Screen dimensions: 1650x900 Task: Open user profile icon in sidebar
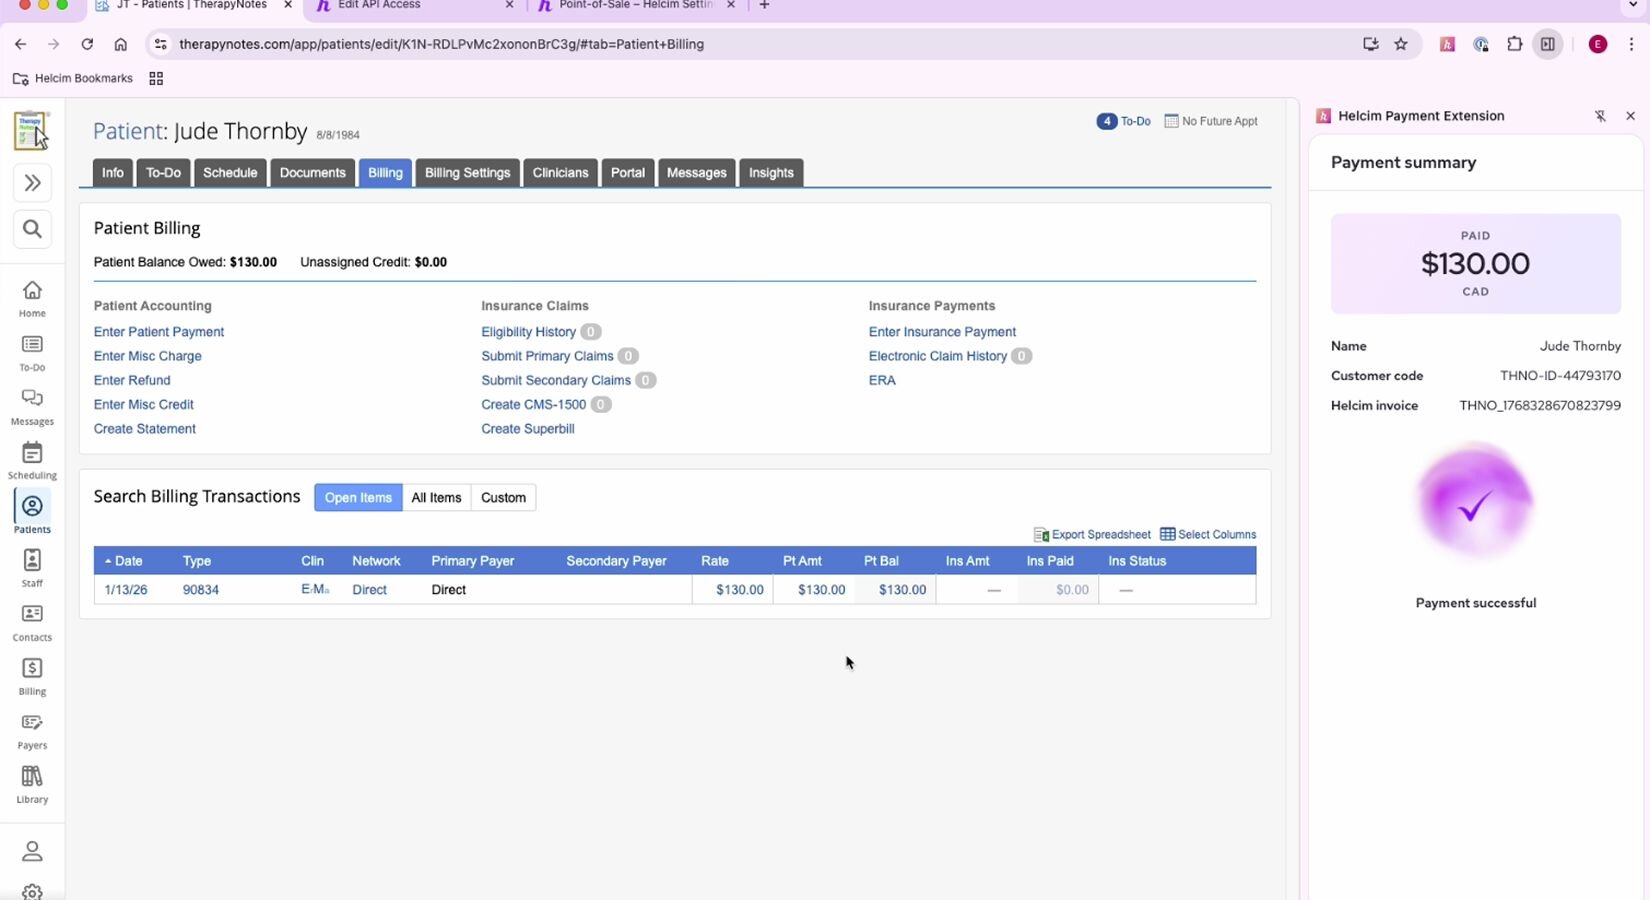32,851
